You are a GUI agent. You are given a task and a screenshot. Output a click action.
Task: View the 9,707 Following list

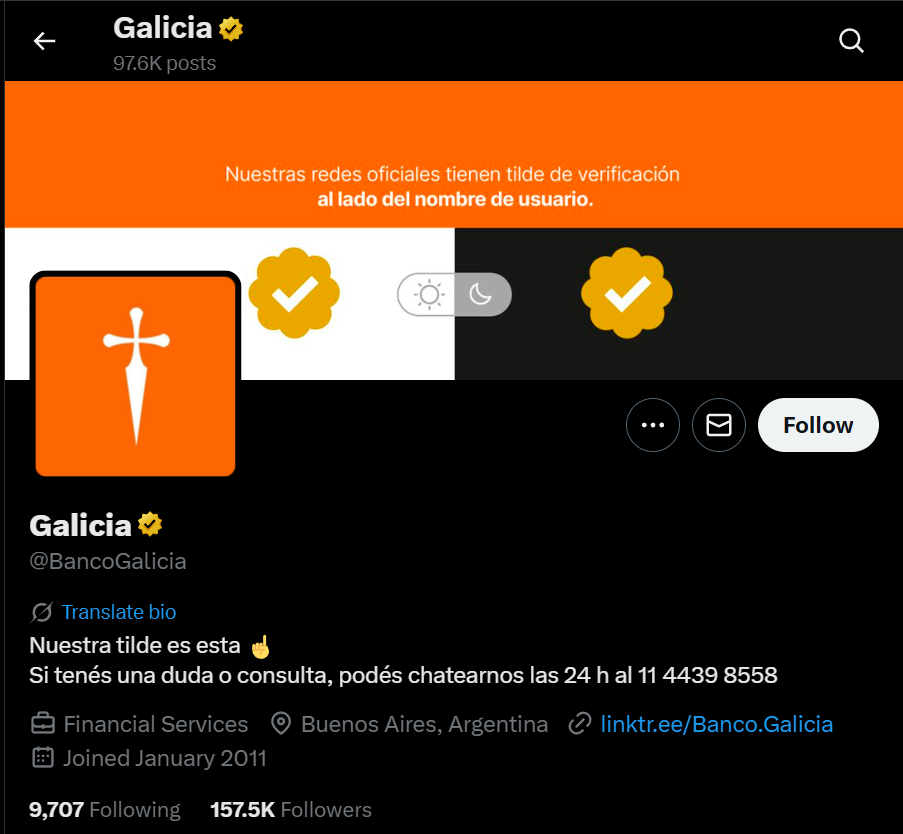(x=105, y=810)
